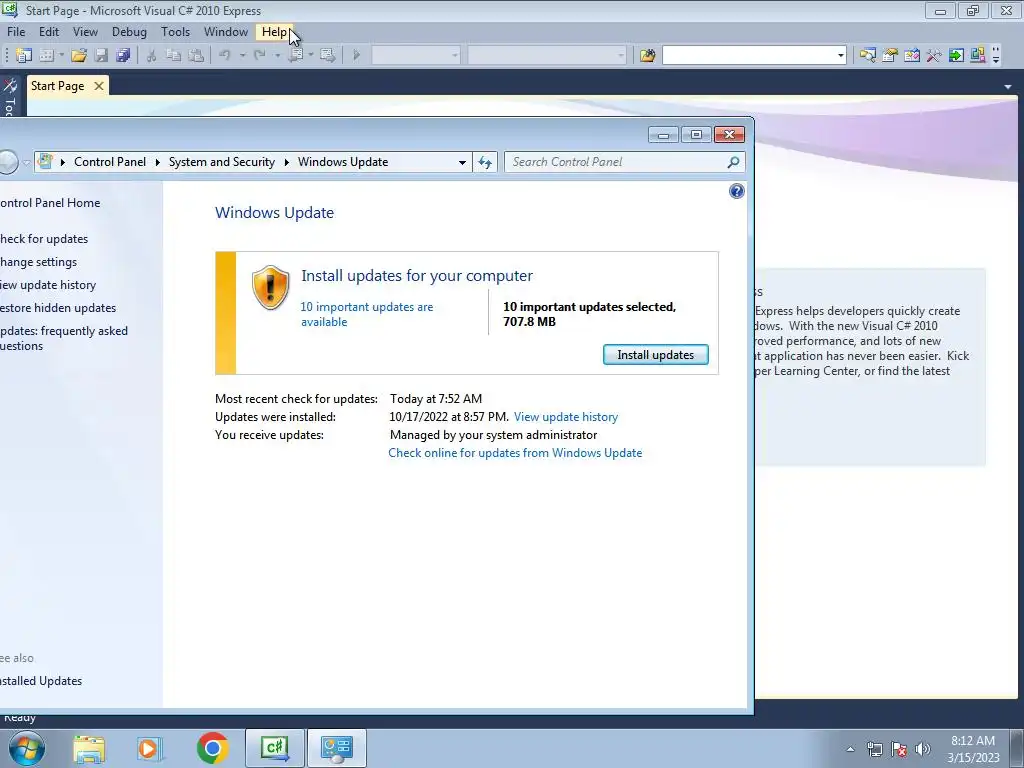The height and width of the screenshot is (768, 1024).
Task: Click the Find combo box text field
Action: coord(749,56)
